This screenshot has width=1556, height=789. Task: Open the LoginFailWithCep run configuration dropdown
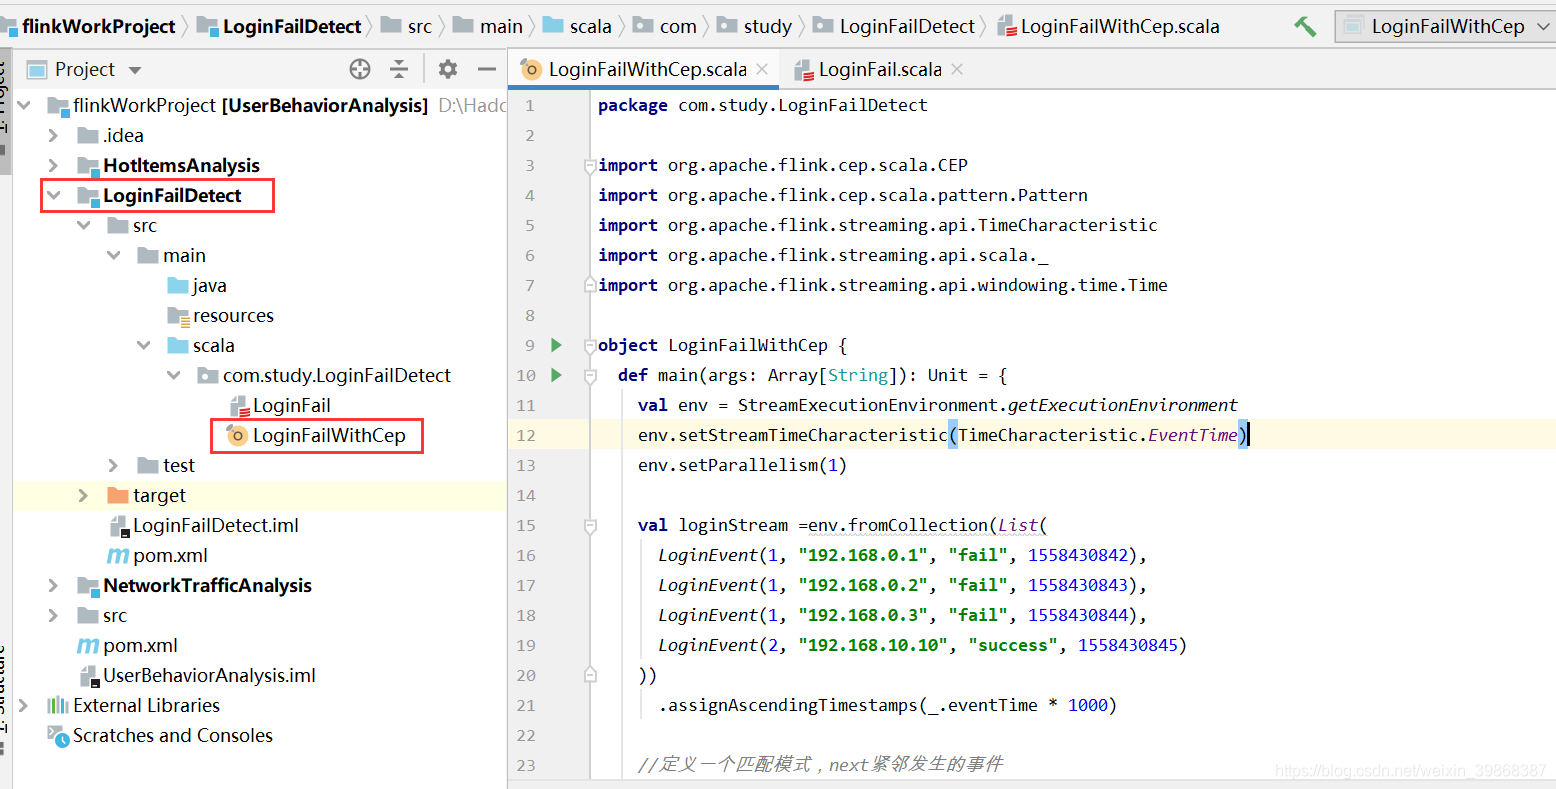coord(1445,27)
